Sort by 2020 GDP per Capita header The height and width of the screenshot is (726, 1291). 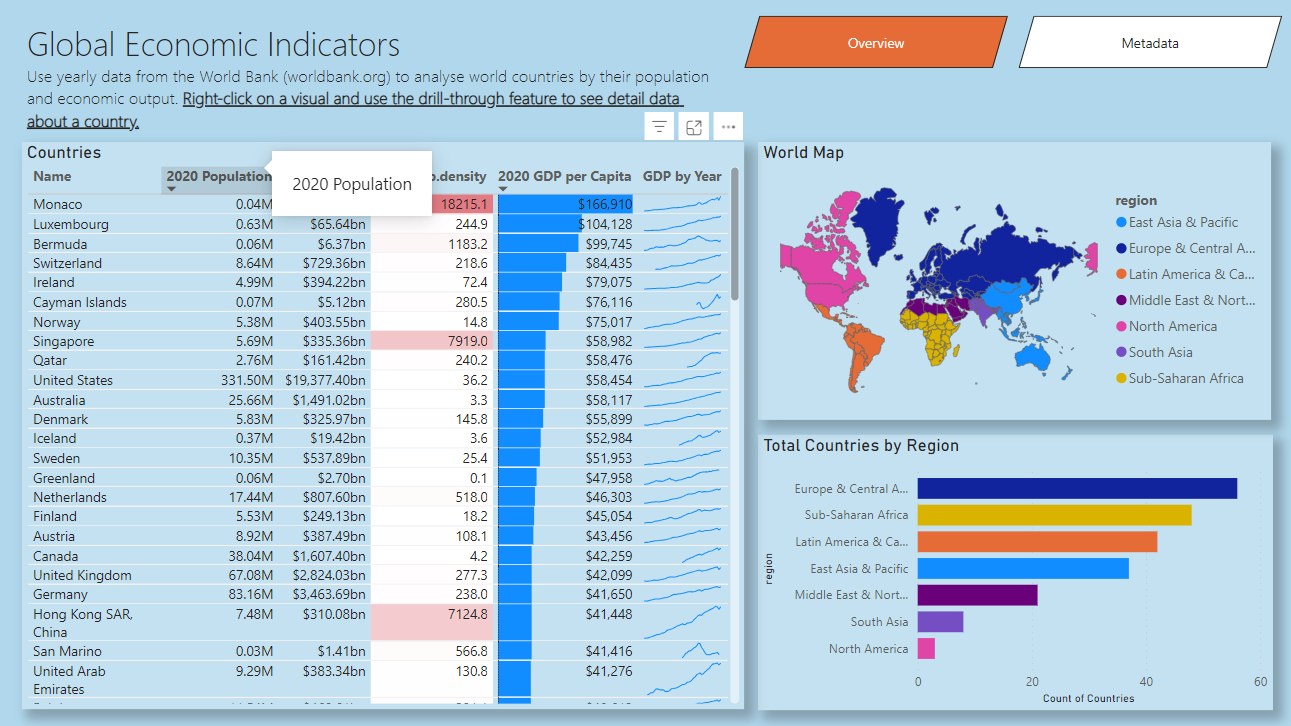tap(564, 177)
